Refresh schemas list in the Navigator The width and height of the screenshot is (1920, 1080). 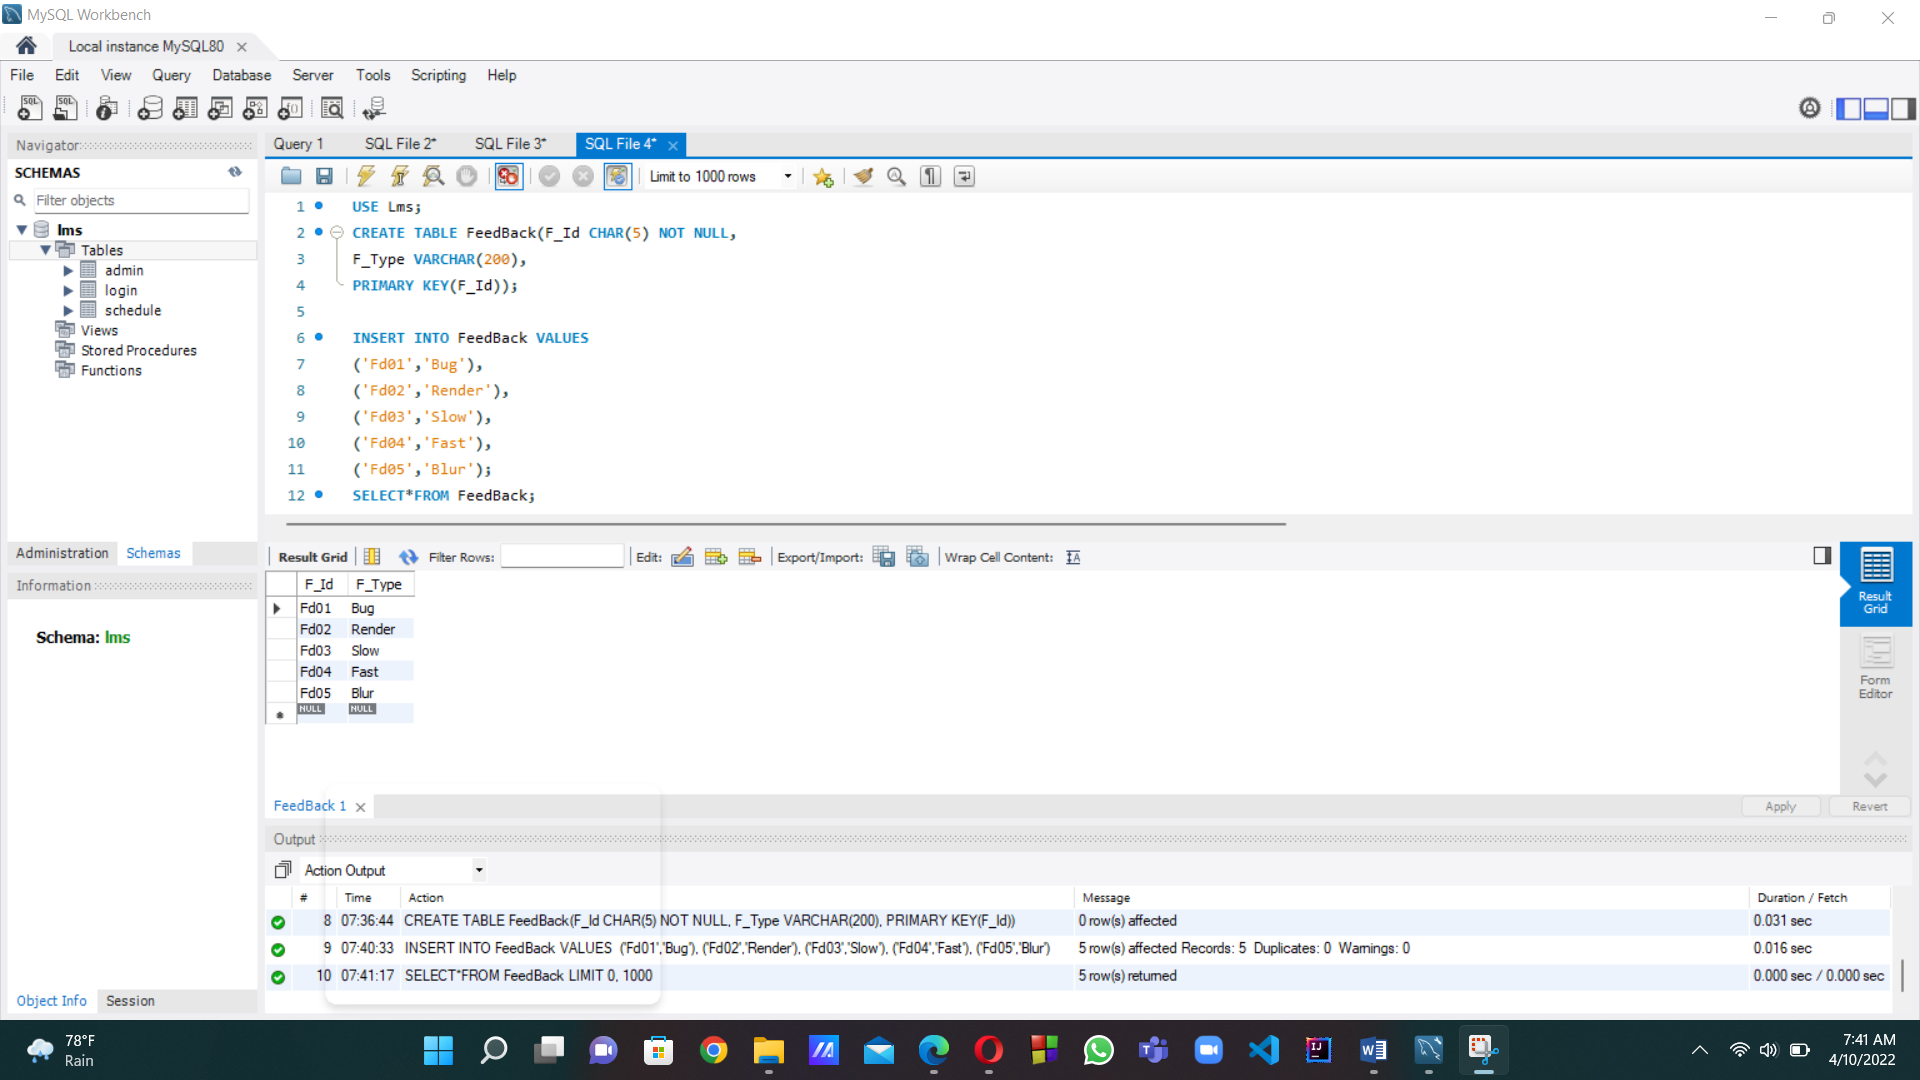click(235, 172)
